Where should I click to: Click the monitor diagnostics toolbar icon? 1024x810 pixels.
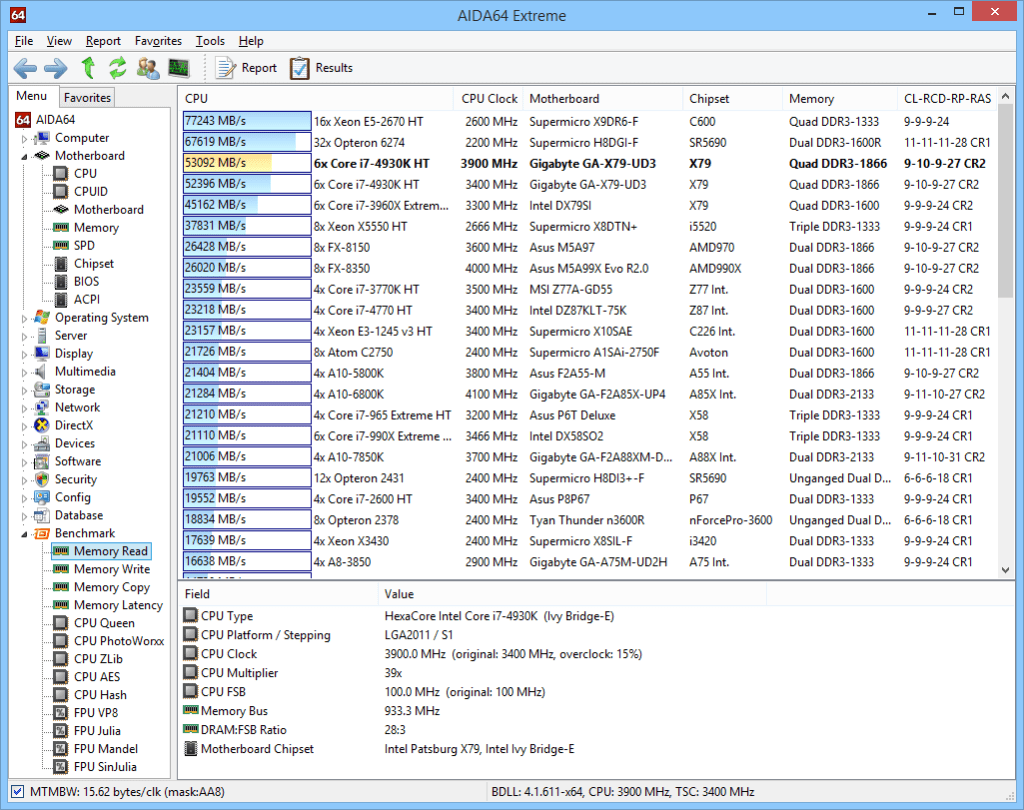pos(178,68)
